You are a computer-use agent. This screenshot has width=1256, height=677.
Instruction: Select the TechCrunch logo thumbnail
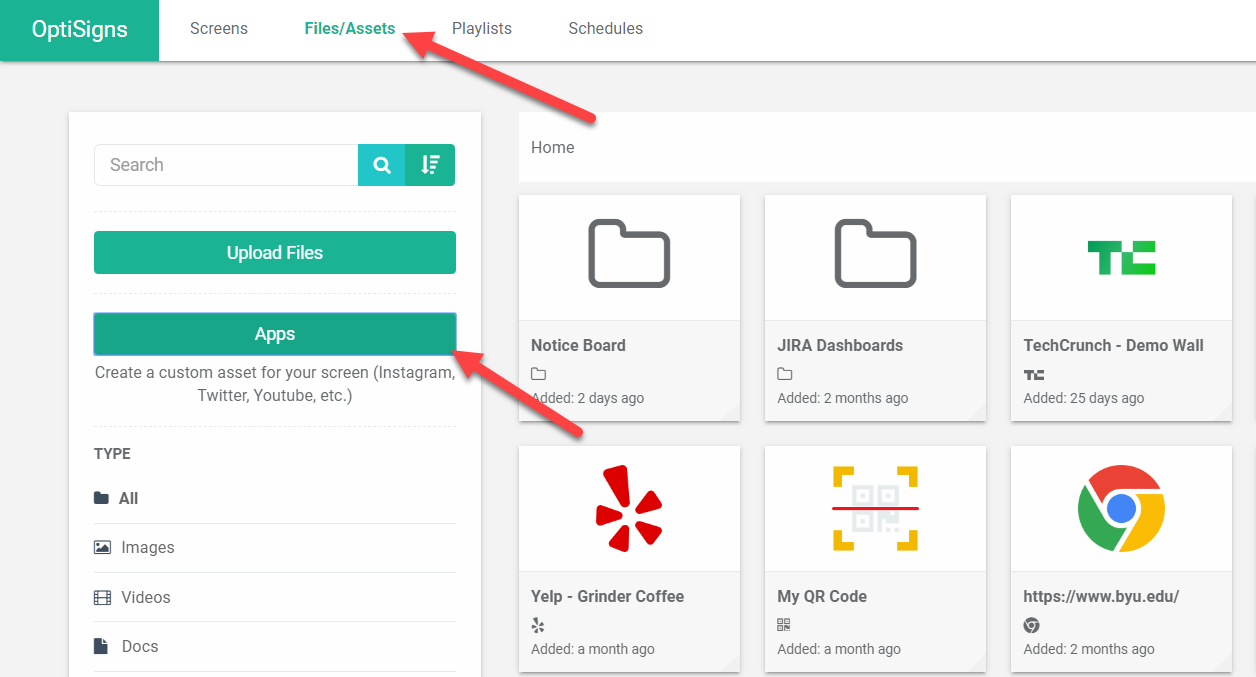tap(1121, 257)
